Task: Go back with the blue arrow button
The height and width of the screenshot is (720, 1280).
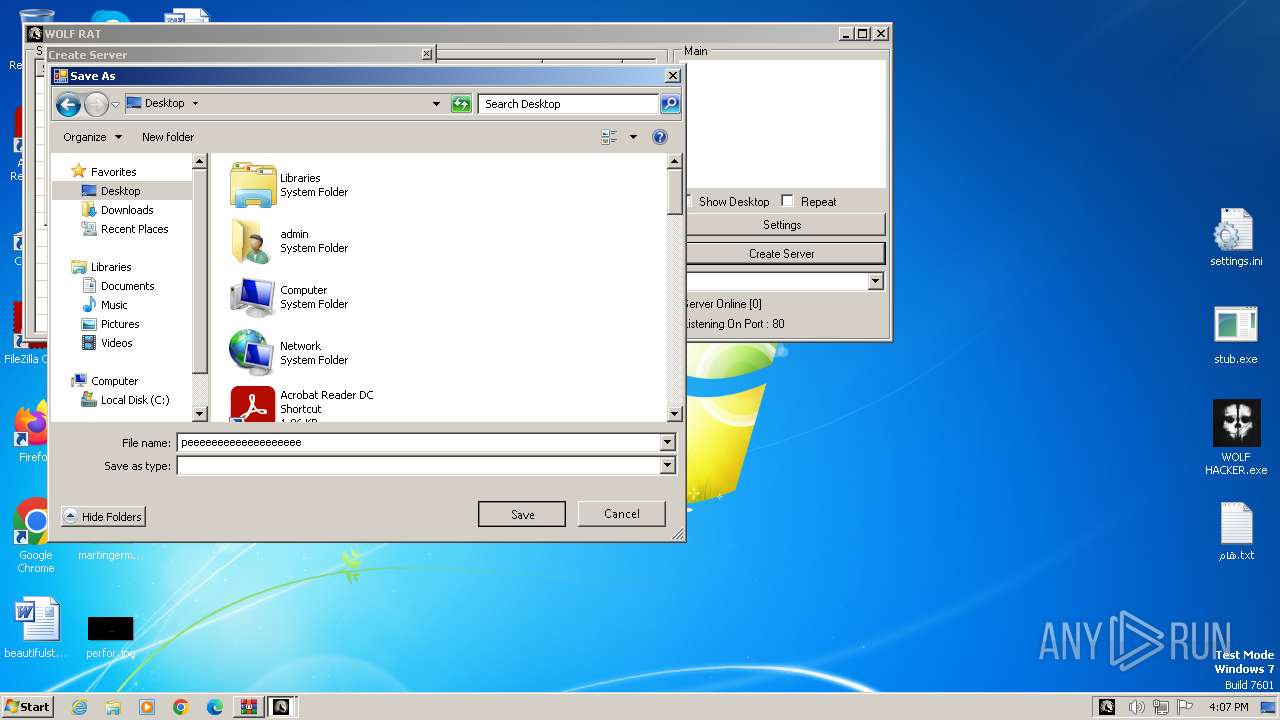Action: (68, 104)
